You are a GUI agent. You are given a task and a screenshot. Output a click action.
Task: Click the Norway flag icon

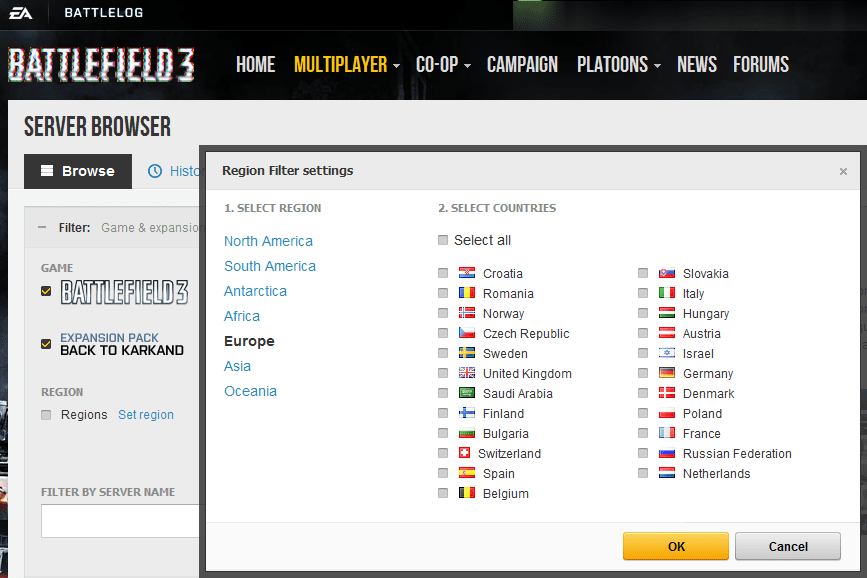click(x=467, y=313)
